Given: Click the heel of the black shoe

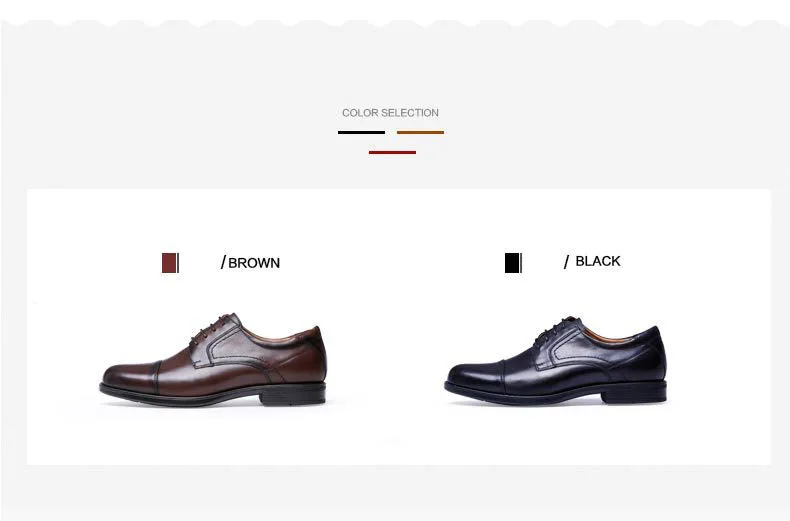Looking at the screenshot, I should pyautogui.click(x=634, y=393).
